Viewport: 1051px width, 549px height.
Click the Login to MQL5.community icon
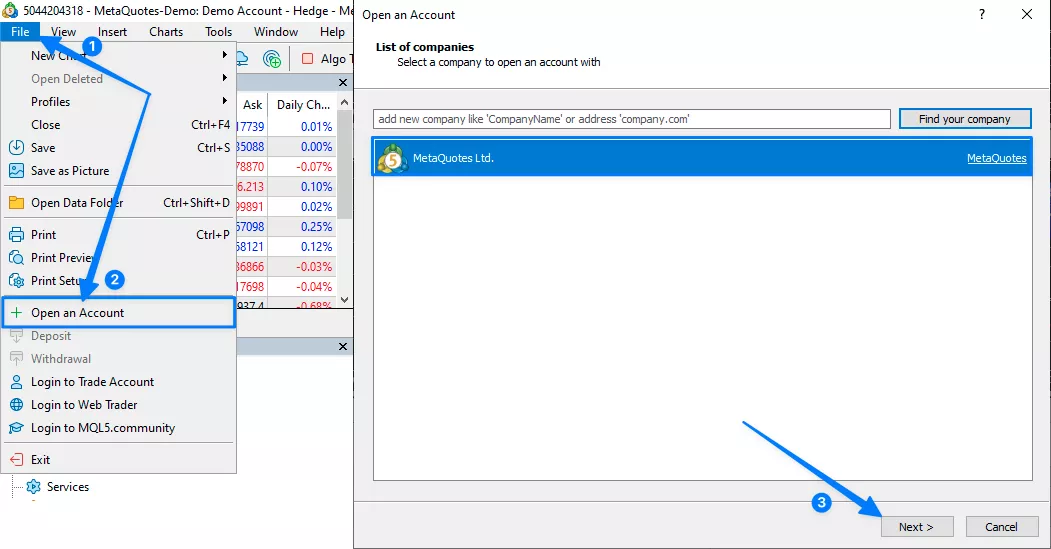click(16, 428)
